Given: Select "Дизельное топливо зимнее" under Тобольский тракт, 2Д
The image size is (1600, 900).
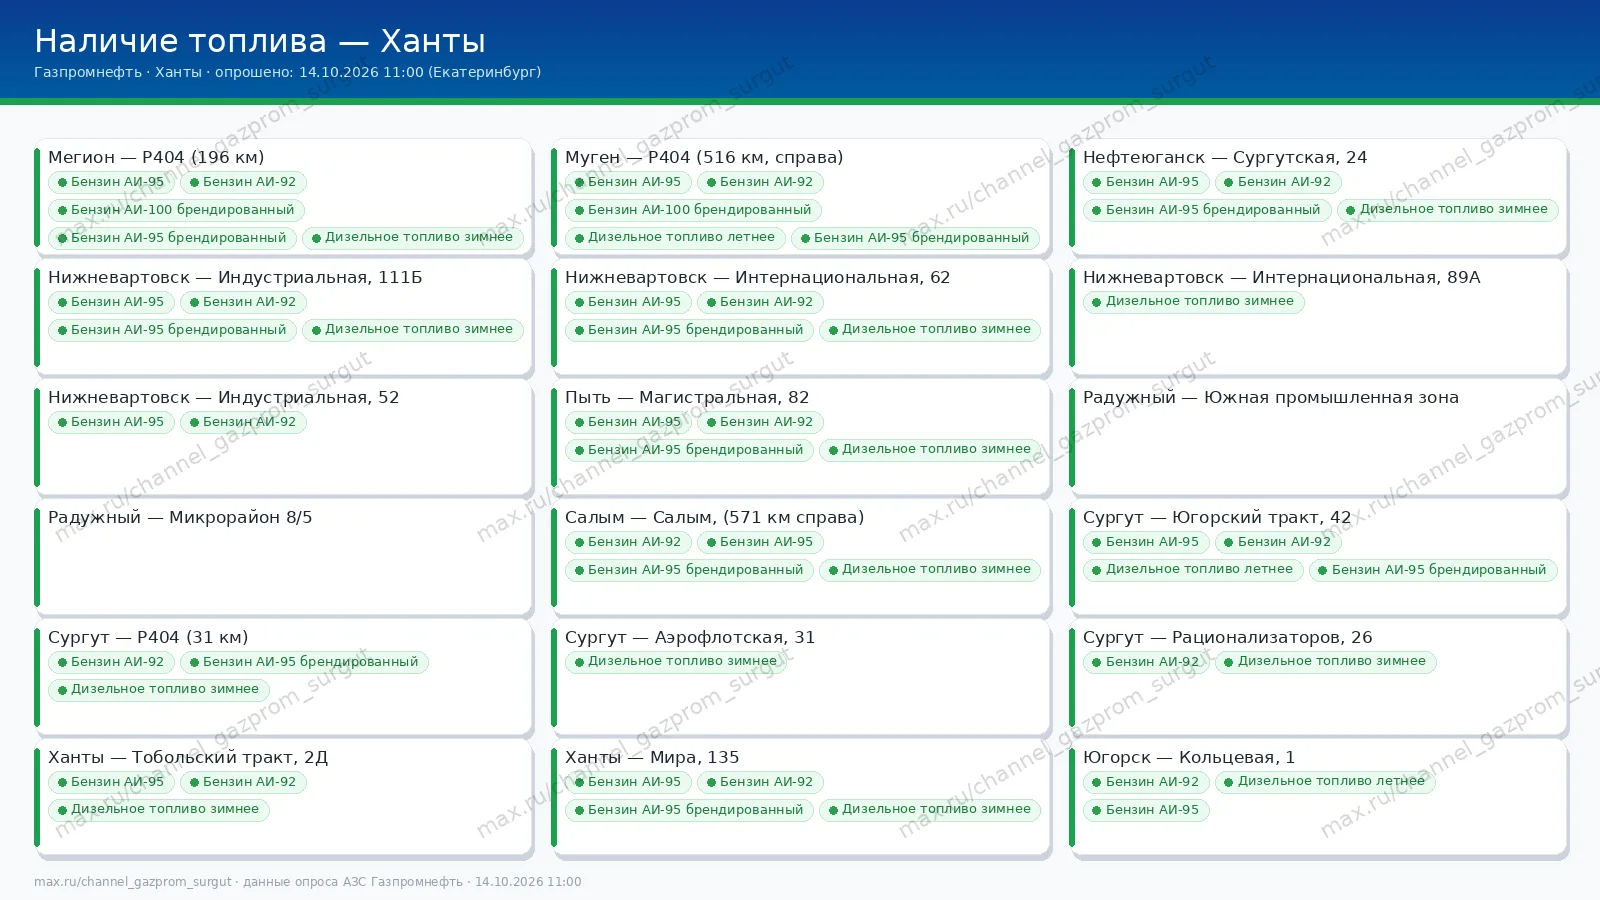Looking at the screenshot, I should pos(158,810).
